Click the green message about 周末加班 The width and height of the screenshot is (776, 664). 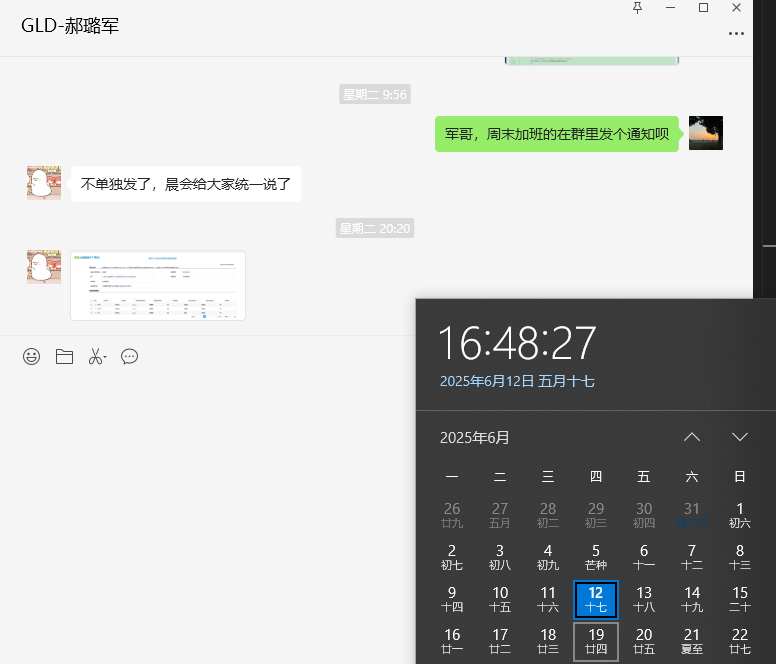click(x=557, y=134)
